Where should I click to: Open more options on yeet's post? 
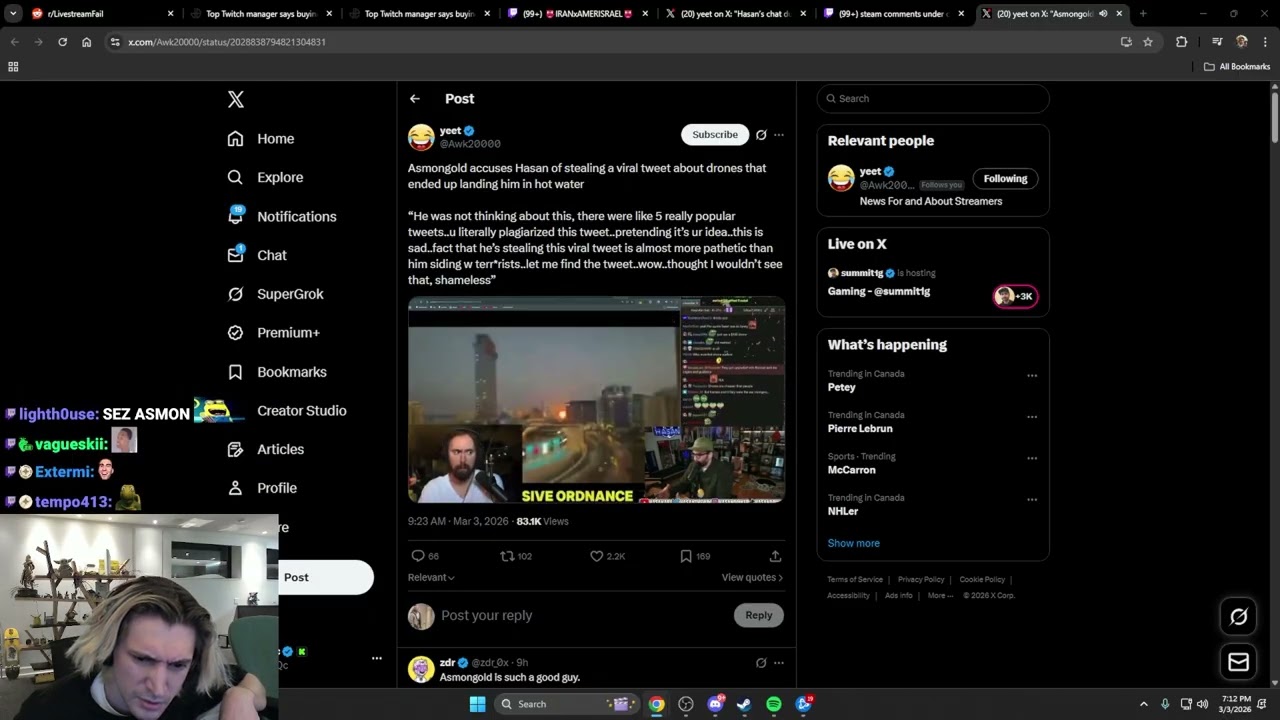779,135
